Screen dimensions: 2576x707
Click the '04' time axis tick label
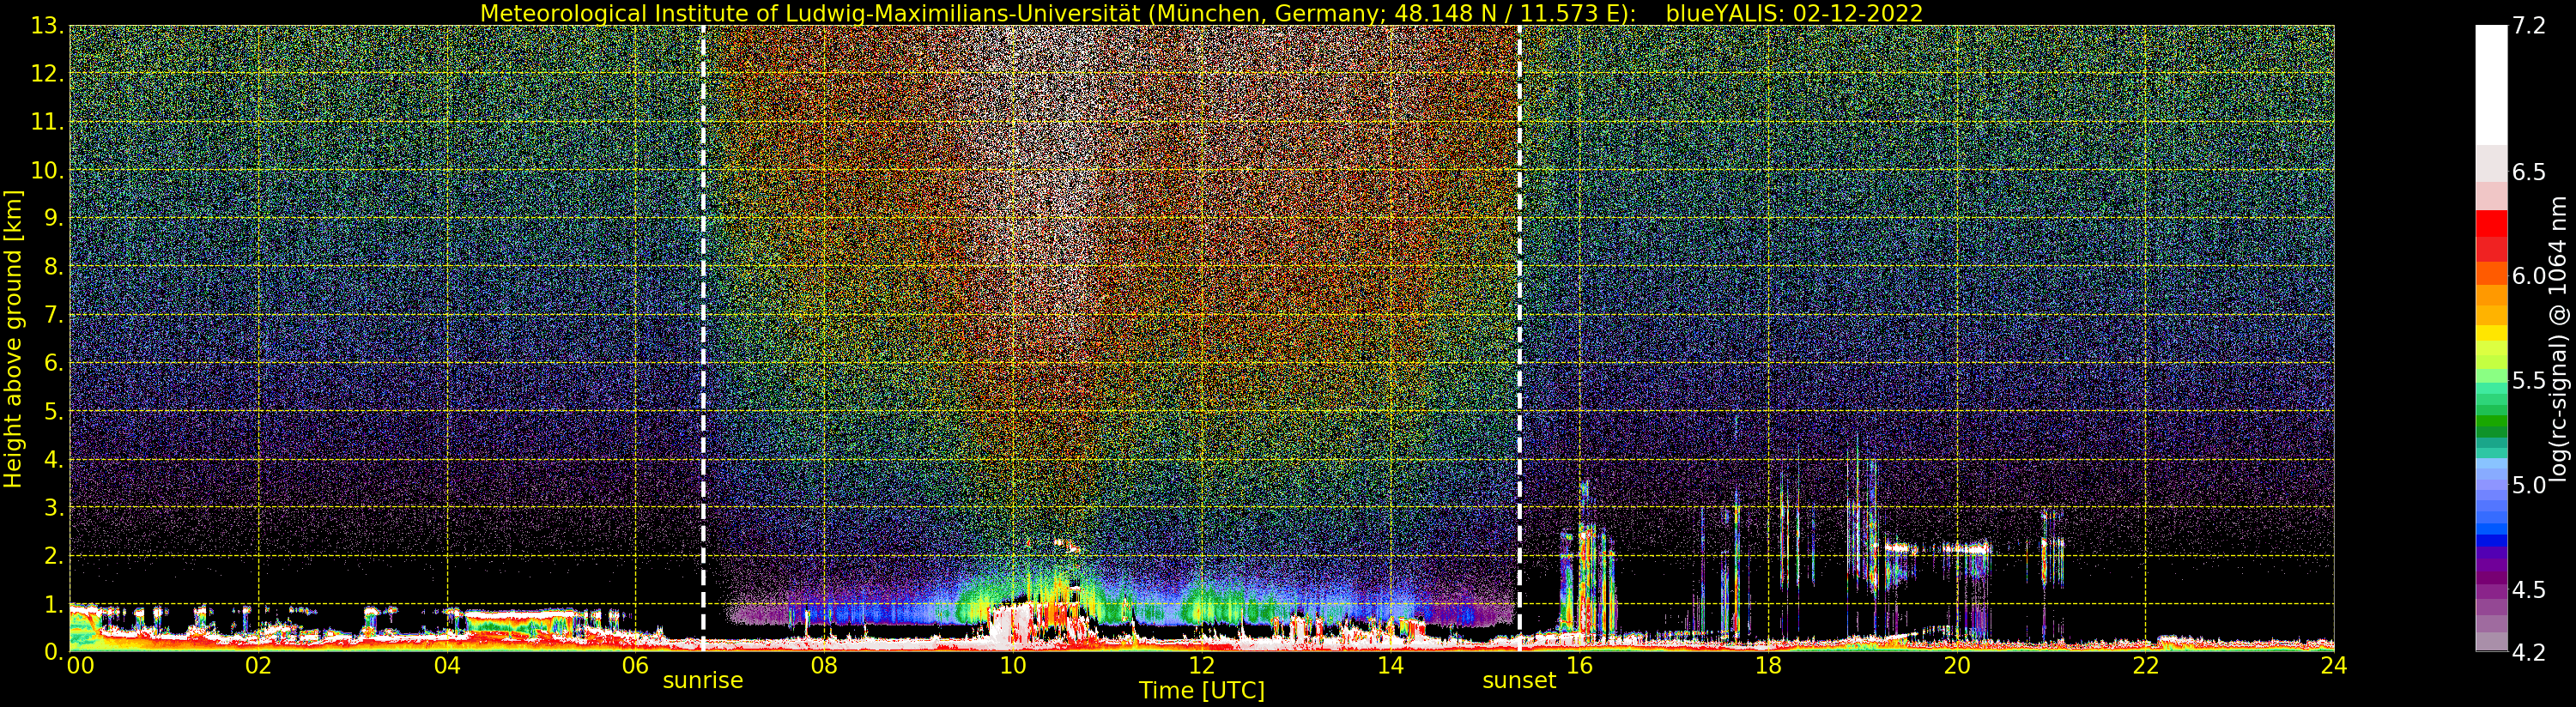[x=447, y=665]
